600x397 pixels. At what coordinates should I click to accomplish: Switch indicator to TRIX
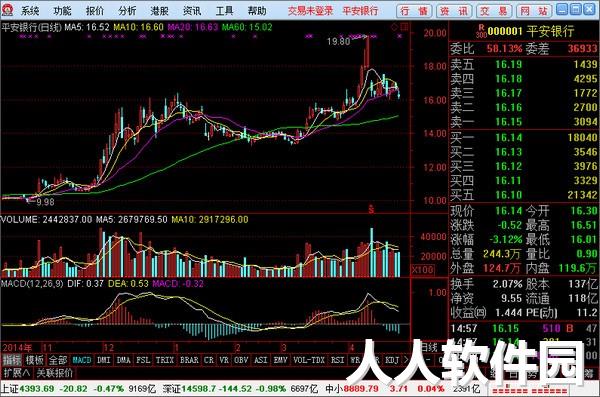coord(165,360)
